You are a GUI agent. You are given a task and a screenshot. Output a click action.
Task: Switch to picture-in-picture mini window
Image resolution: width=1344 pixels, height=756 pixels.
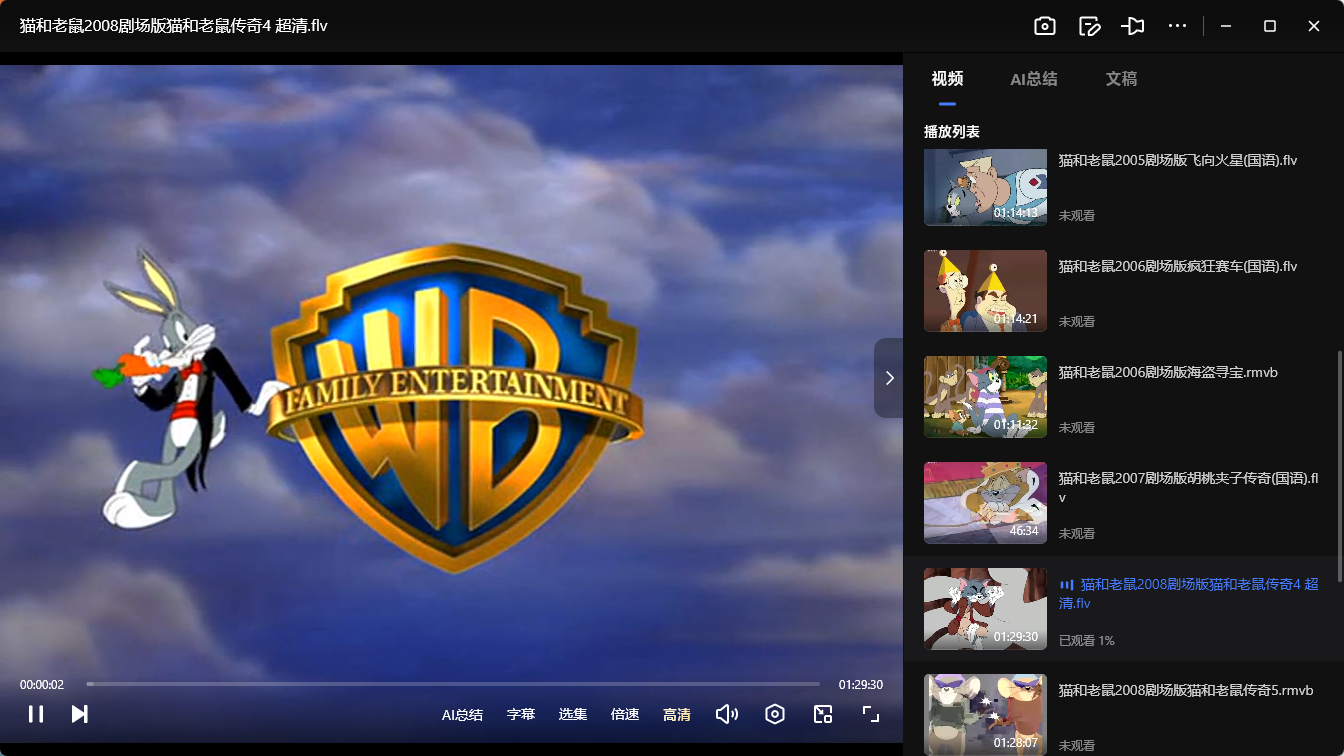click(823, 714)
